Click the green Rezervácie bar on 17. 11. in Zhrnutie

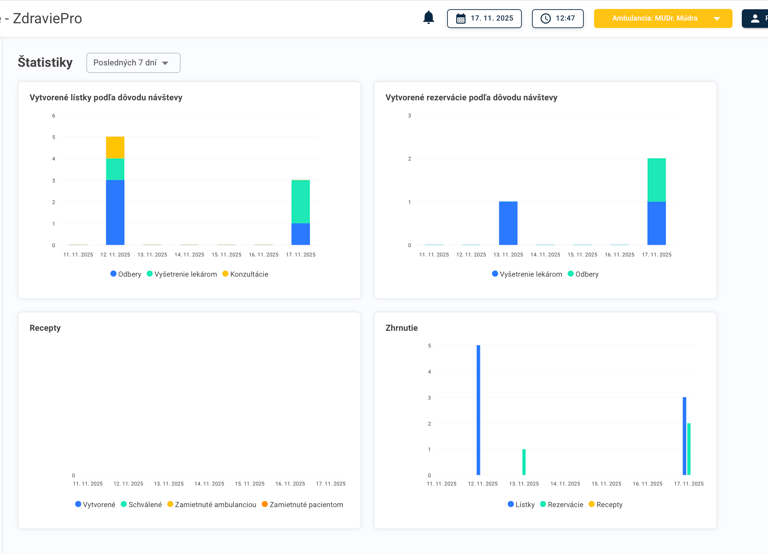(x=689, y=449)
